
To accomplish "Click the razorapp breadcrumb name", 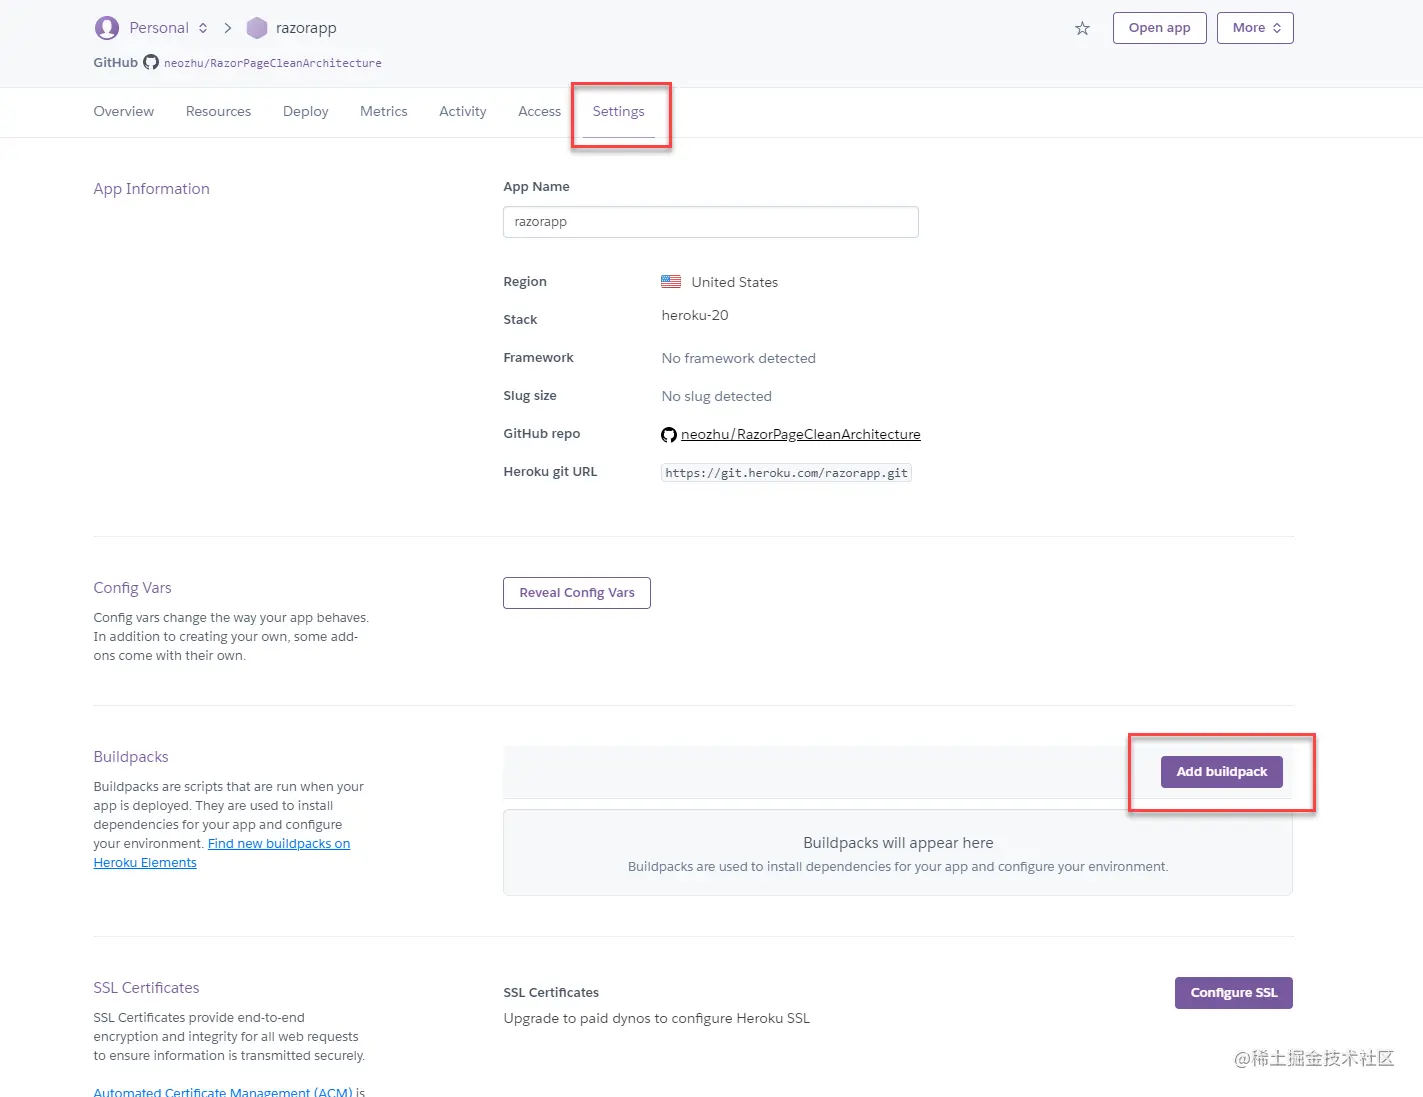I will (x=306, y=28).
